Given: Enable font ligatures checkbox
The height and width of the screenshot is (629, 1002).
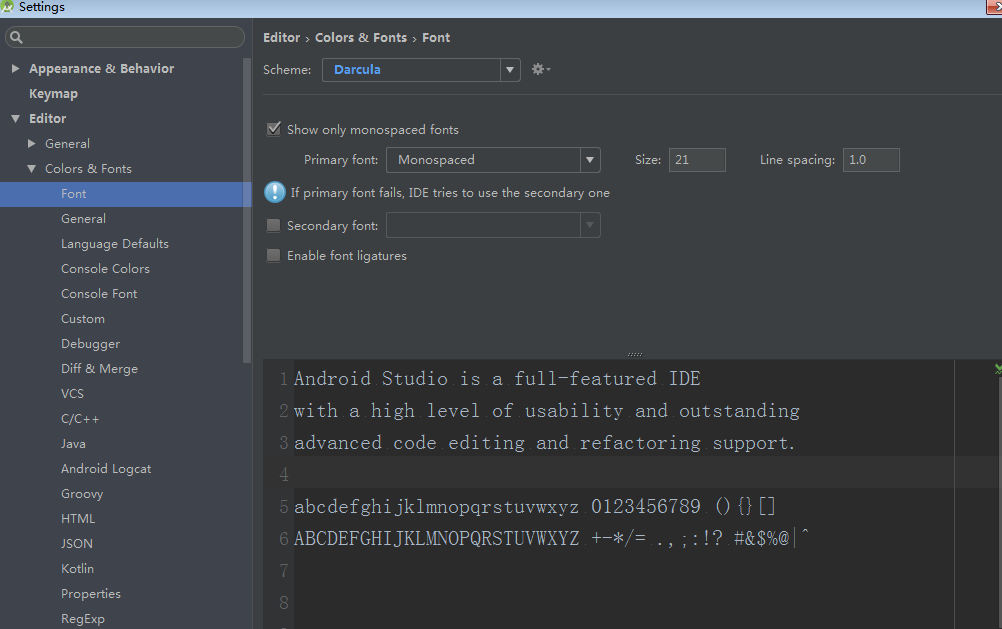Looking at the screenshot, I should pos(274,256).
